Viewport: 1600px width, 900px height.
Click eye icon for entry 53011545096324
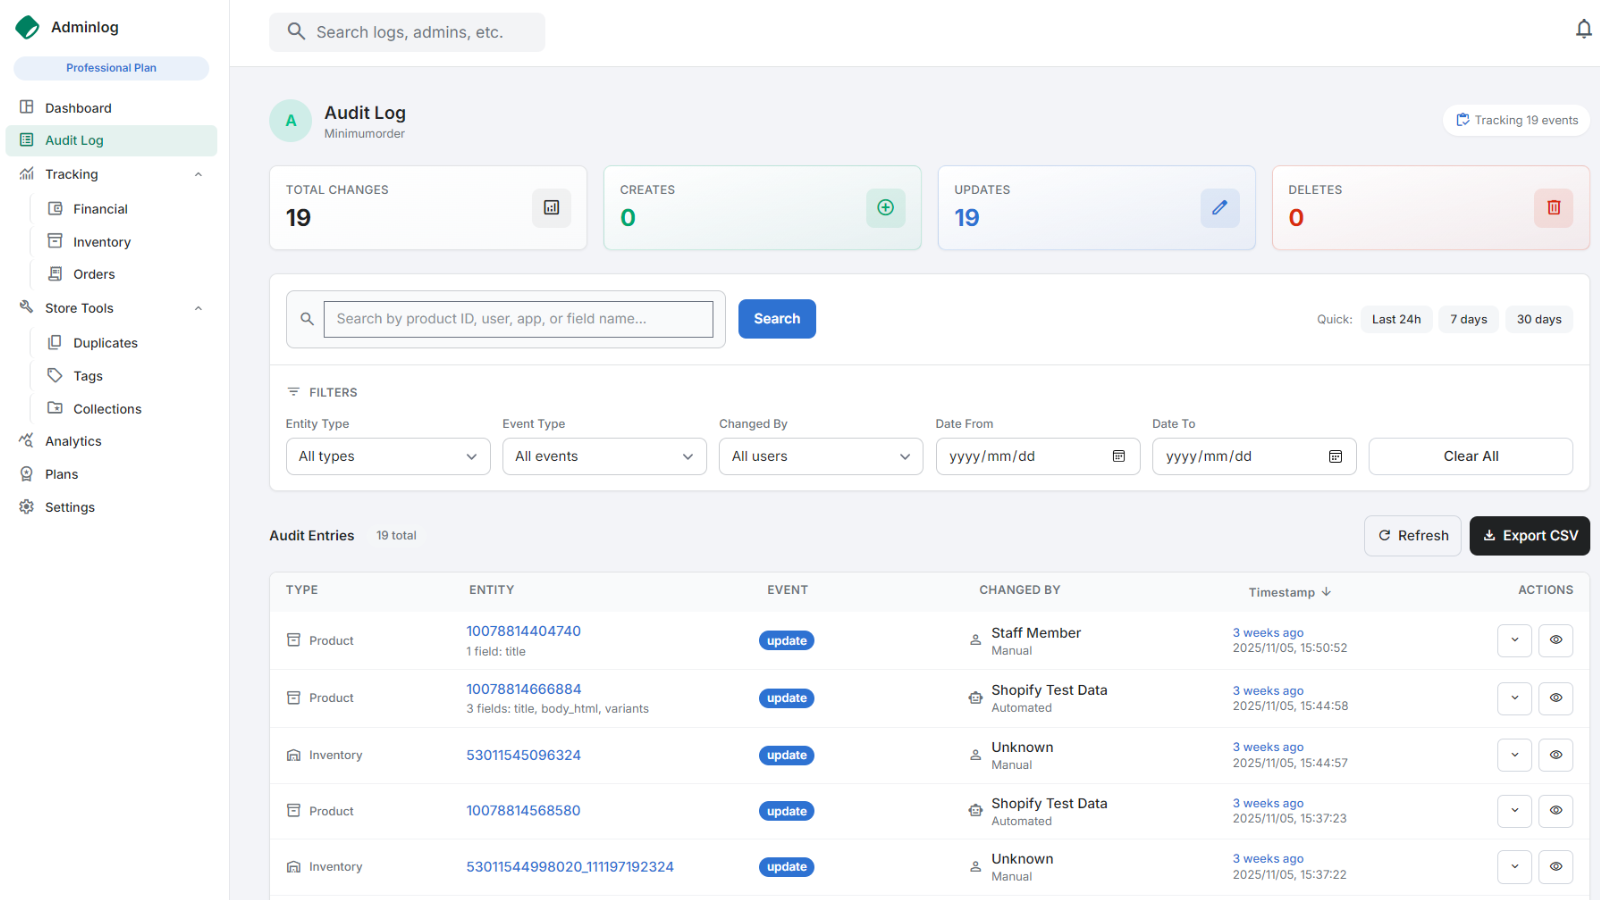(1555, 755)
